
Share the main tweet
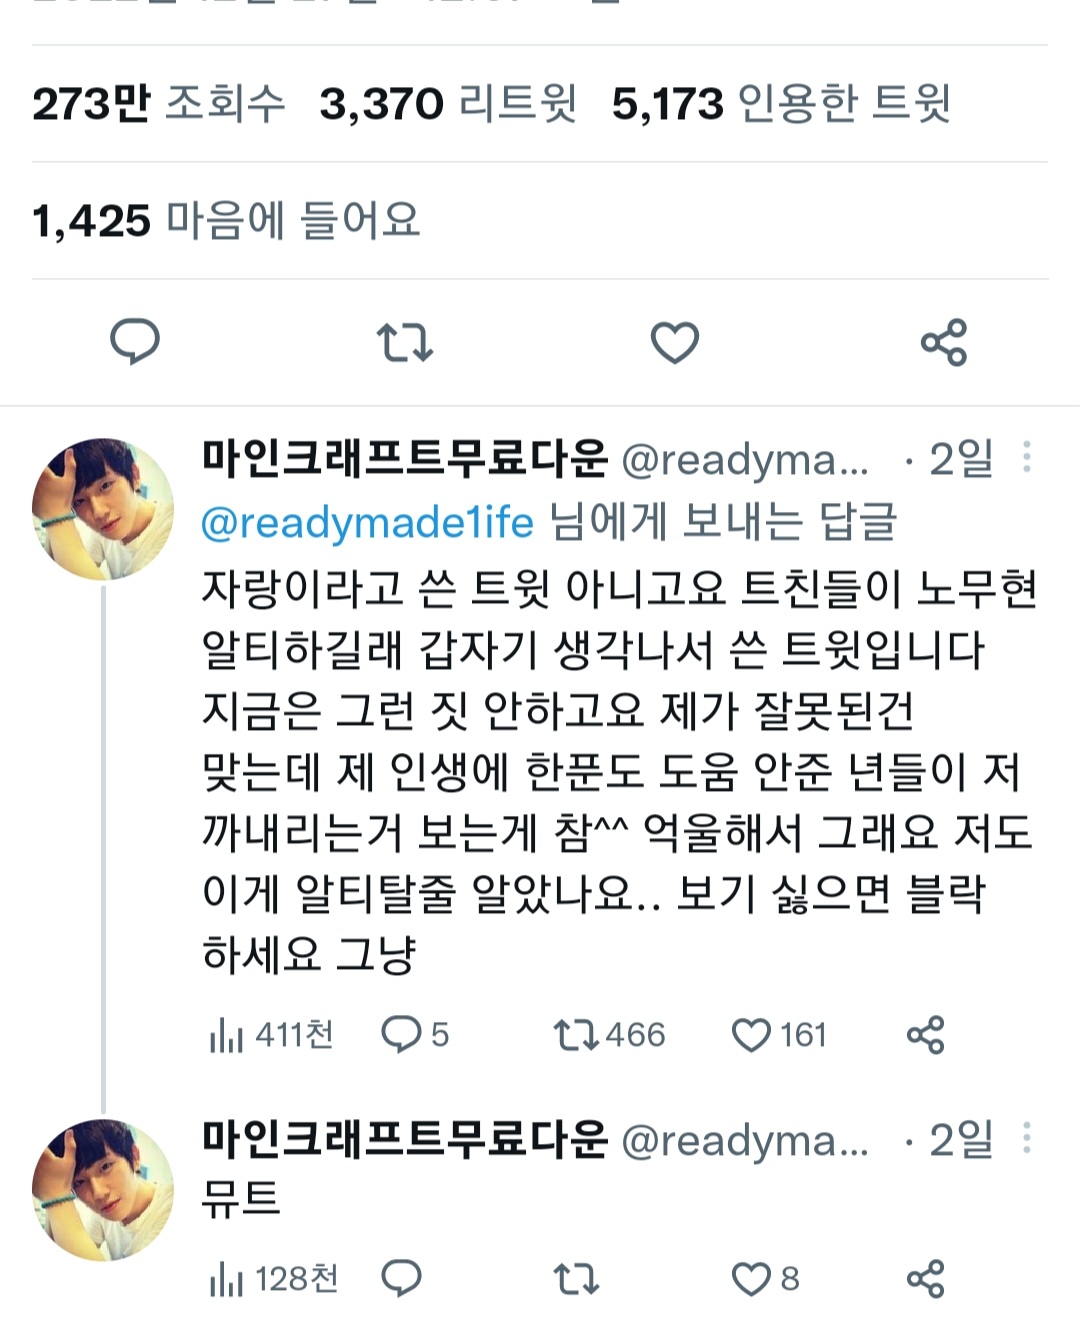pos(944,342)
